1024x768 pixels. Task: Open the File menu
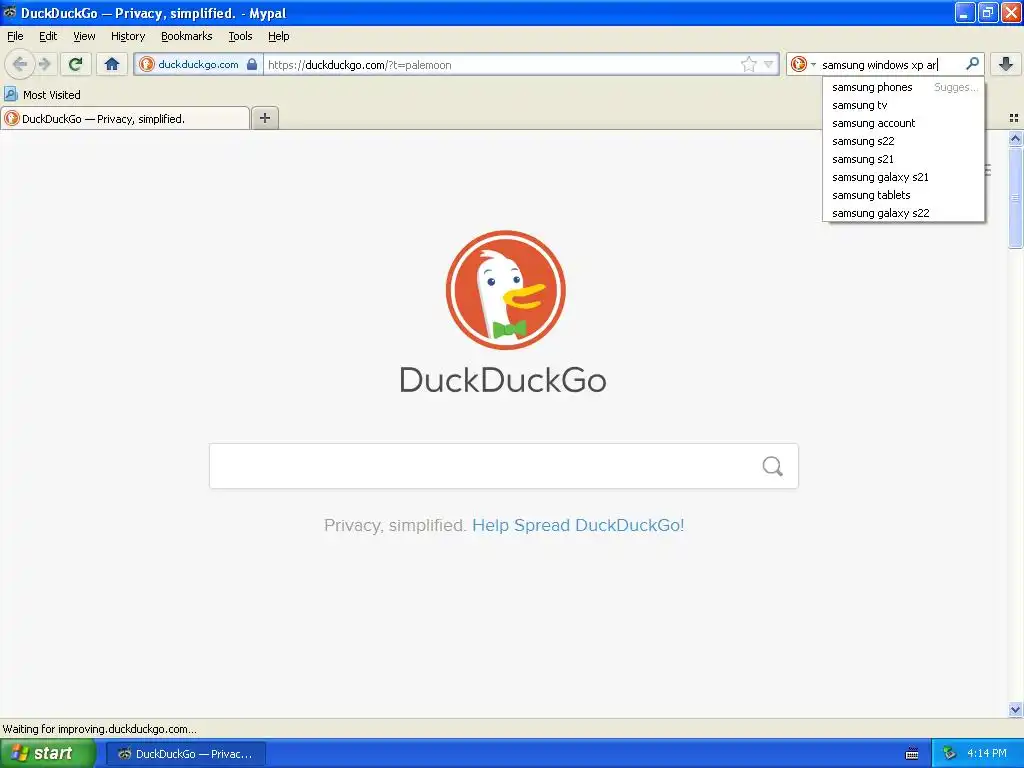15,36
